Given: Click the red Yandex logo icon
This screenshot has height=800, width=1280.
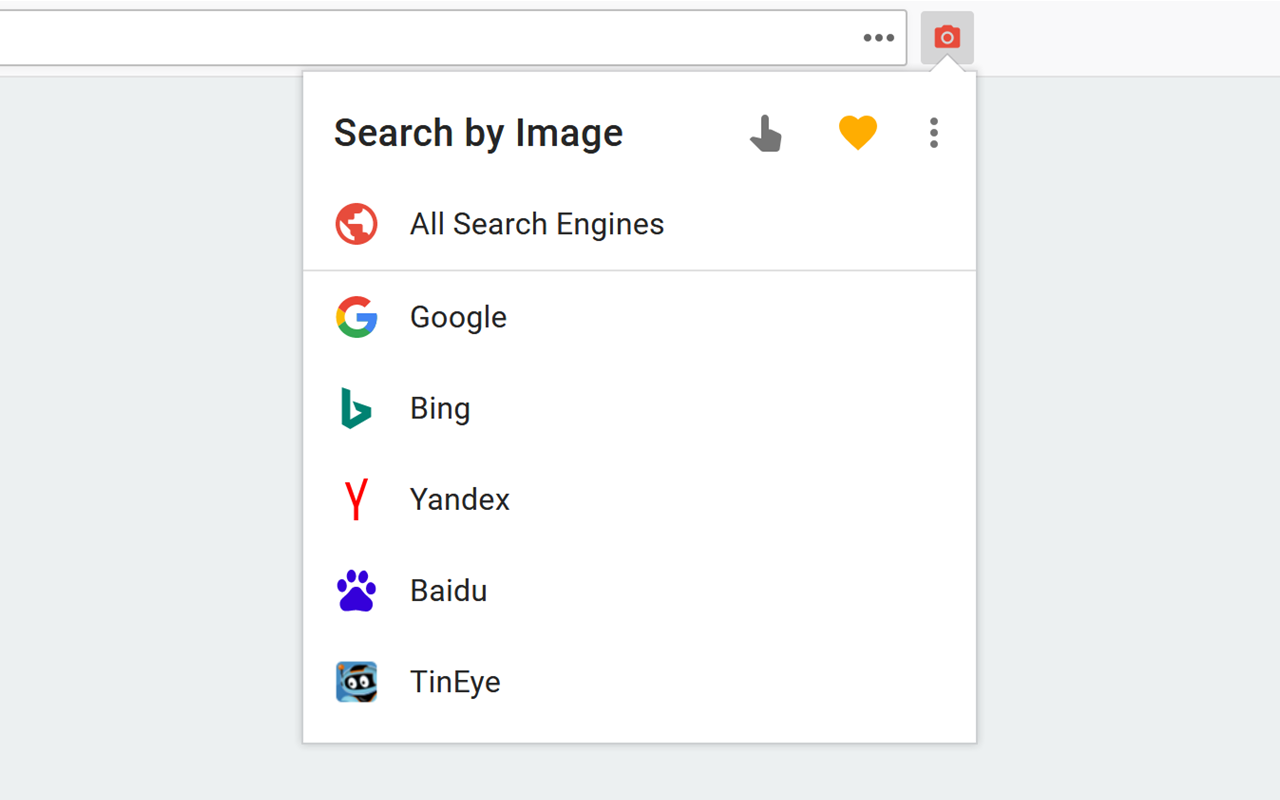Looking at the screenshot, I should 356,499.
